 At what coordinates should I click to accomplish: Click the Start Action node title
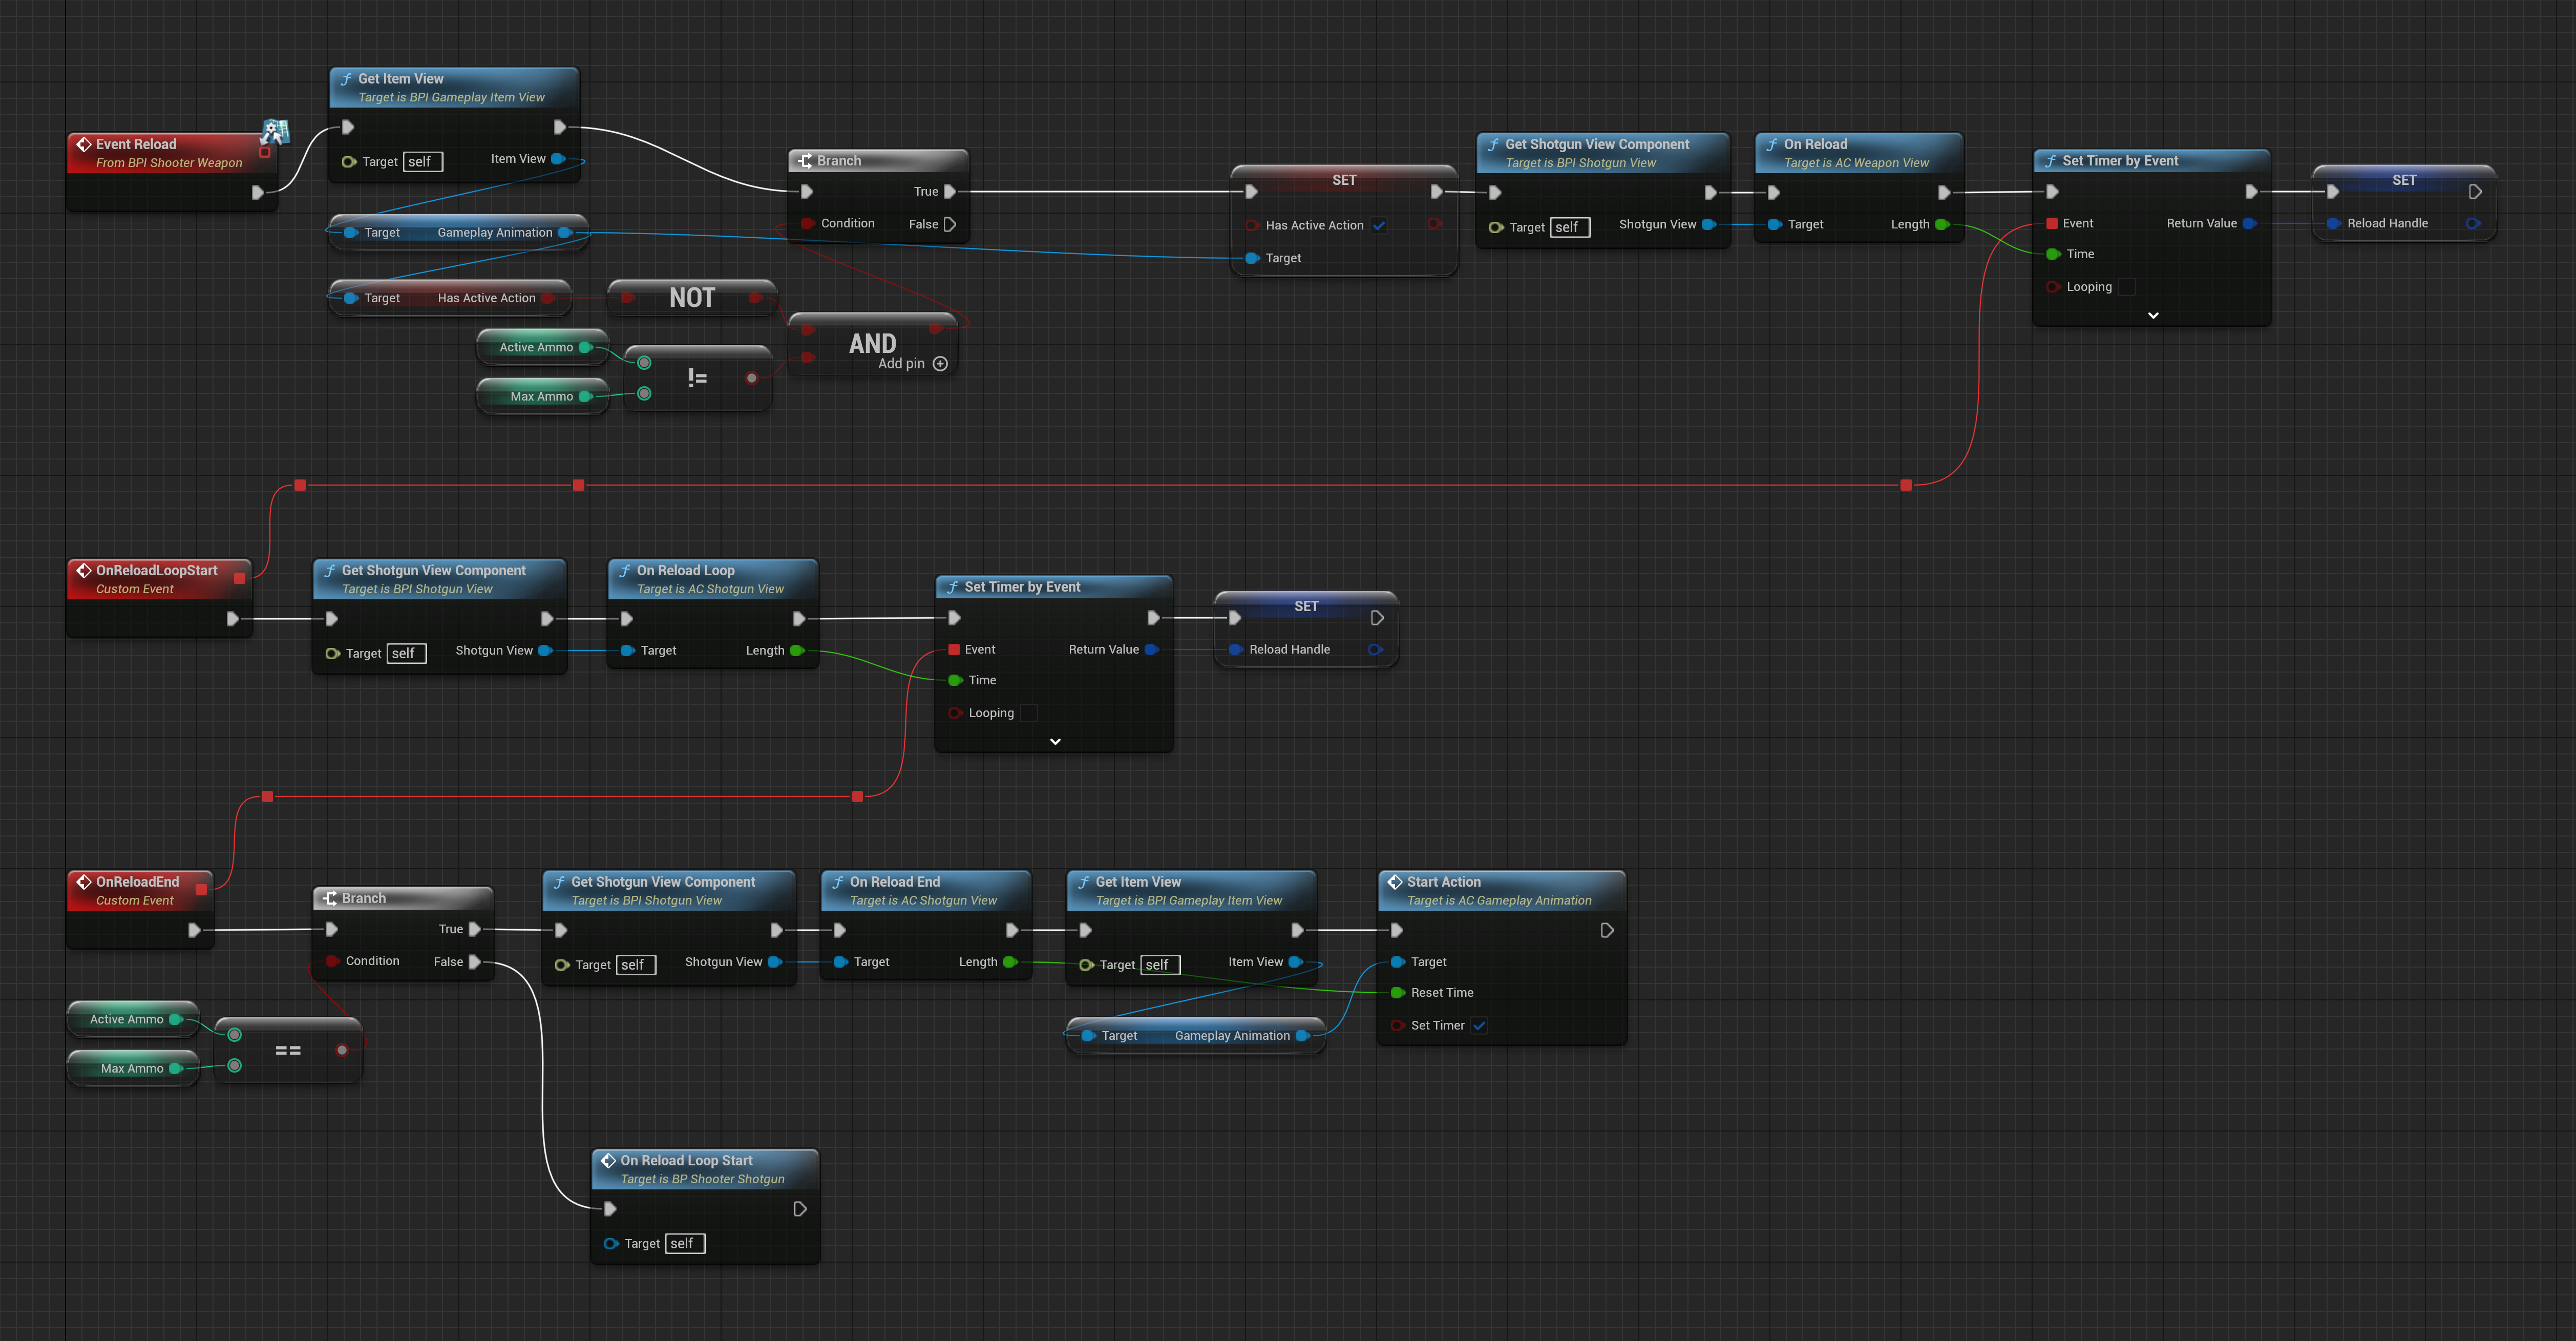pyautogui.click(x=1444, y=882)
